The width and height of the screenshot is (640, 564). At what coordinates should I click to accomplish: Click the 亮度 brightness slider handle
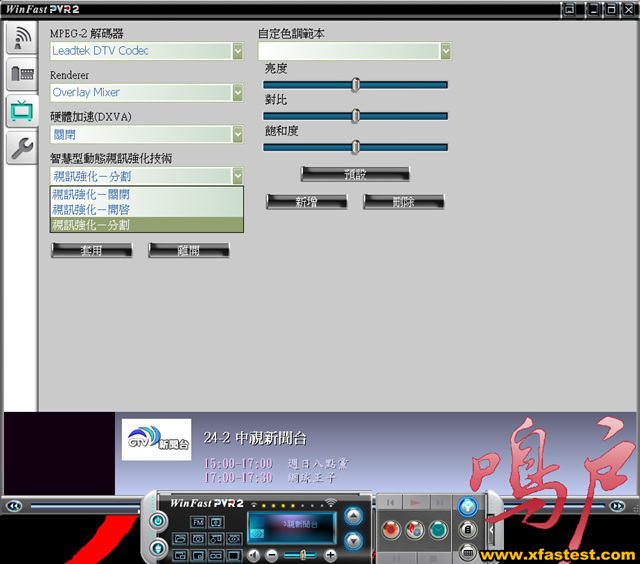click(355, 85)
